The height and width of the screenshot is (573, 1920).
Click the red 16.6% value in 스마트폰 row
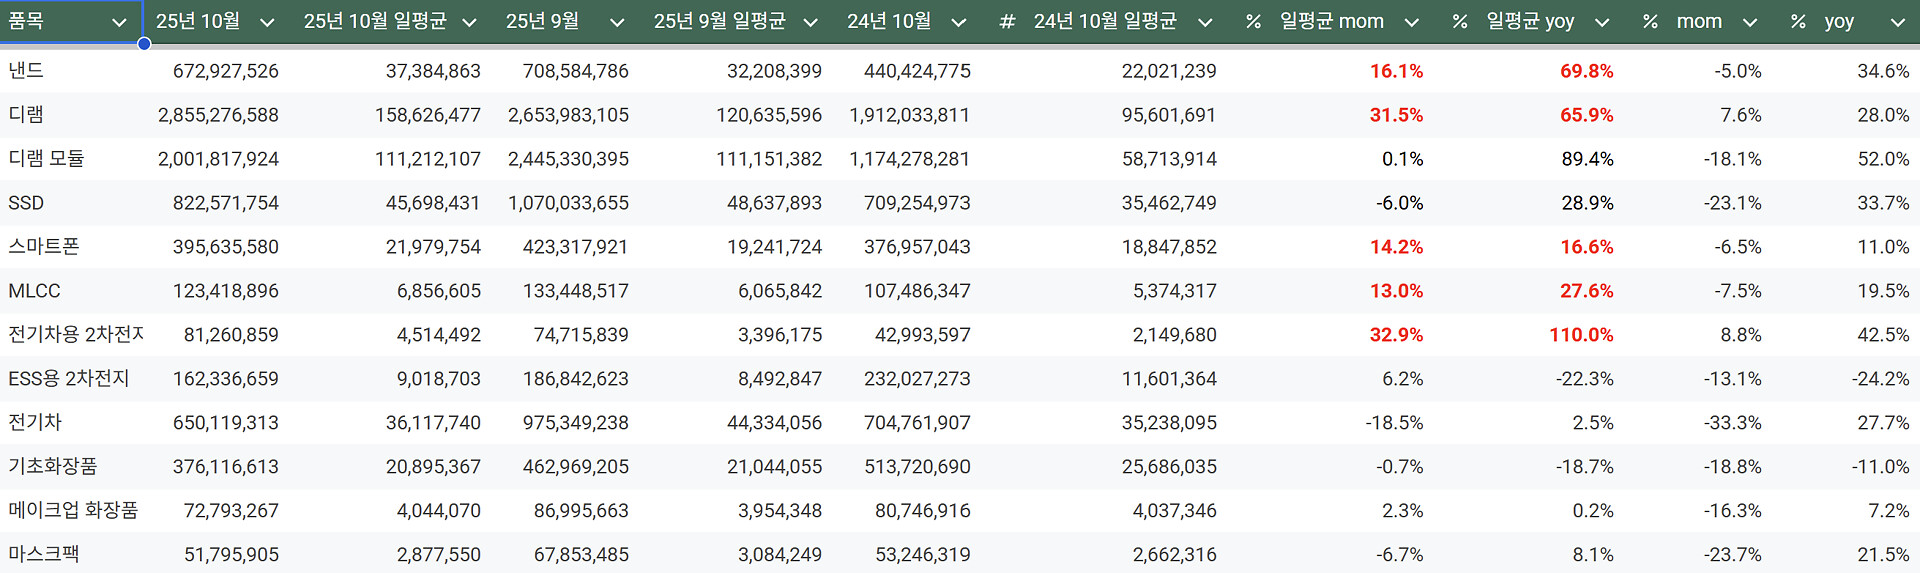(1587, 247)
